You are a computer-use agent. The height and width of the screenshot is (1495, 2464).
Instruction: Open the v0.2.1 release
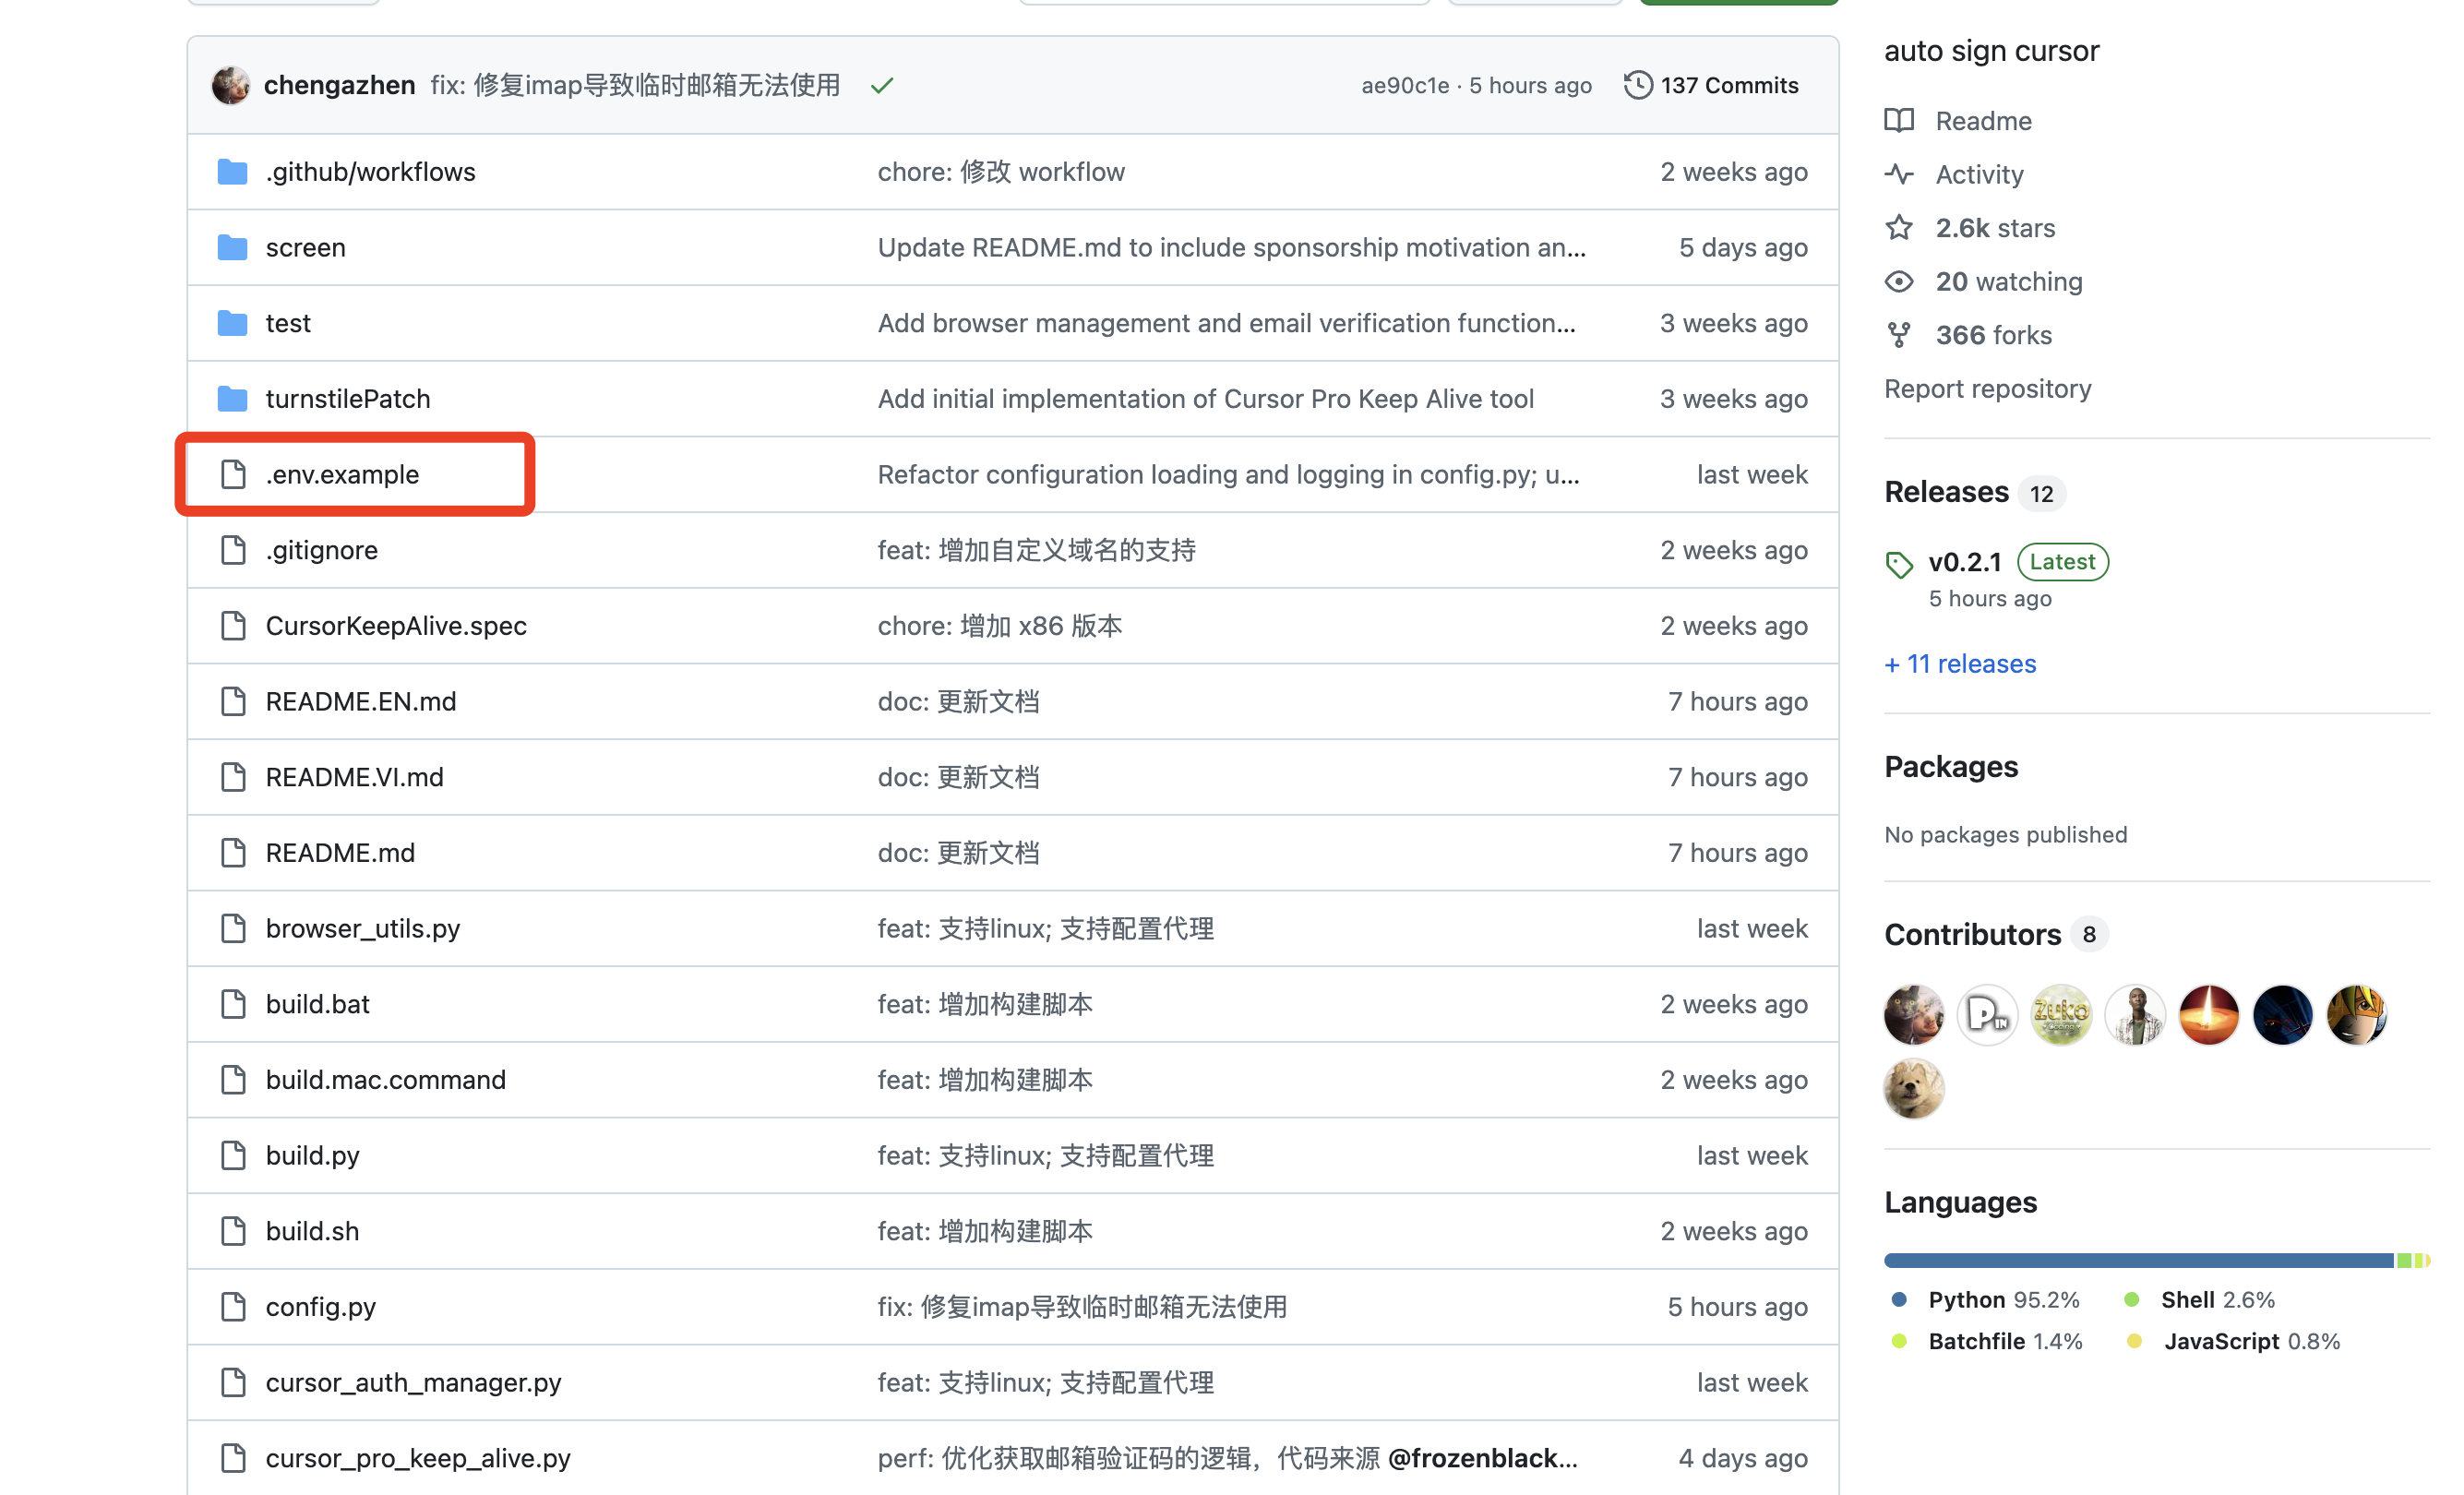(x=1964, y=562)
